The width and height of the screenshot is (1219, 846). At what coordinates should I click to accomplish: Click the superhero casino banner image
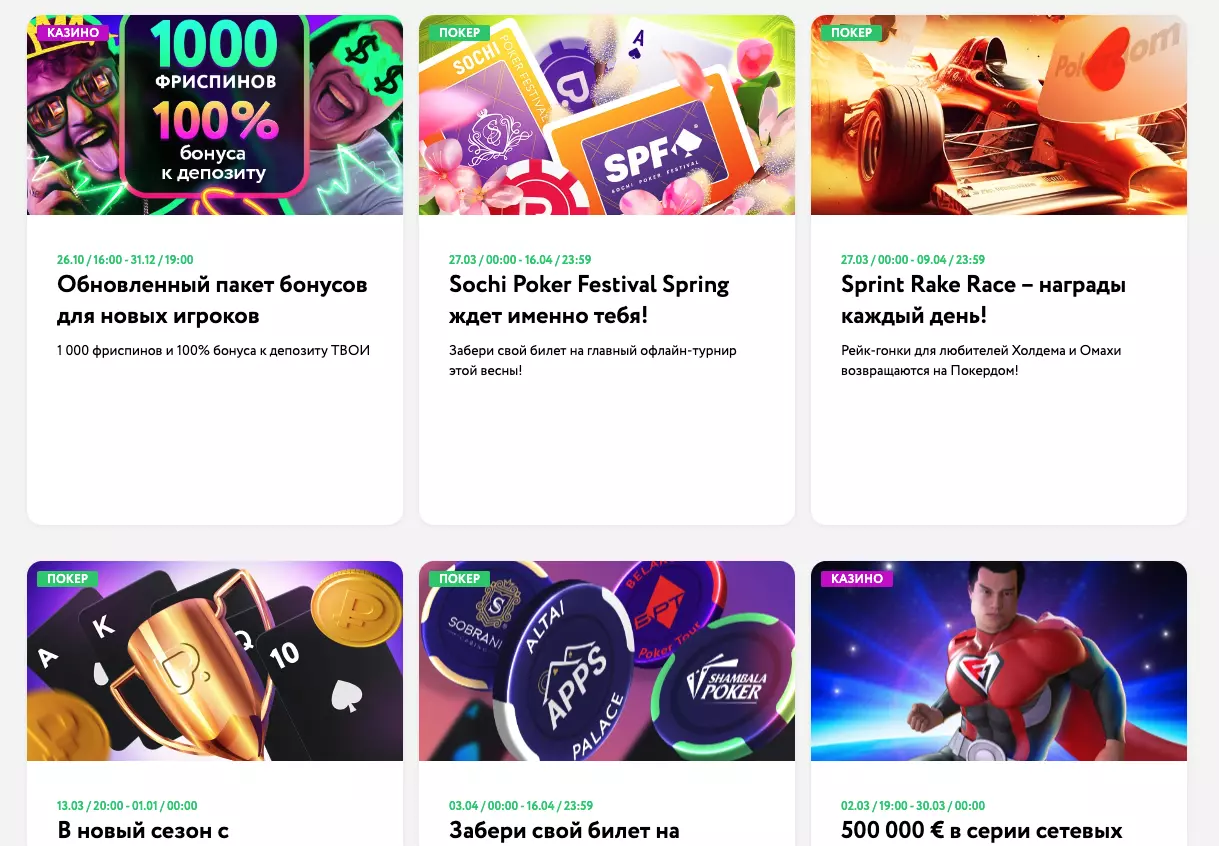[998, 661]
